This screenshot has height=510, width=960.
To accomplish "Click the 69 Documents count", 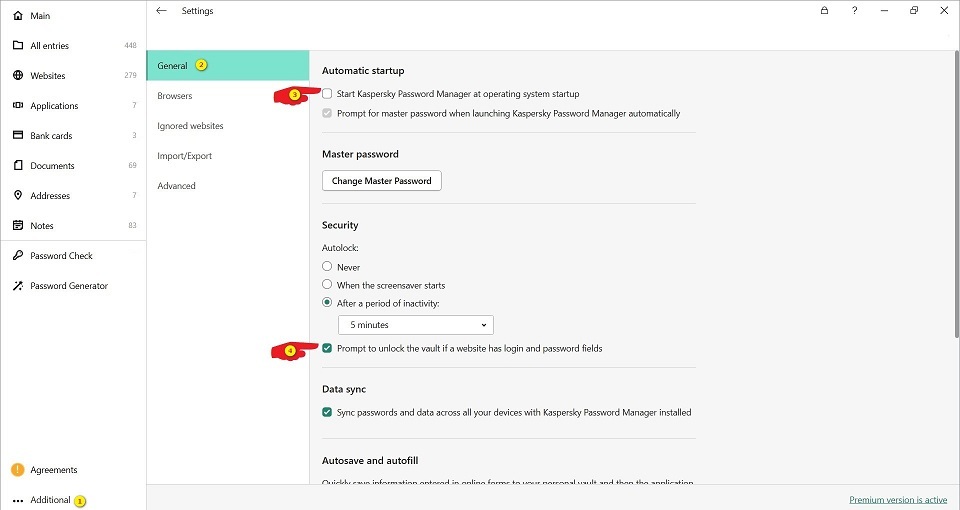I will click(132, 165).
